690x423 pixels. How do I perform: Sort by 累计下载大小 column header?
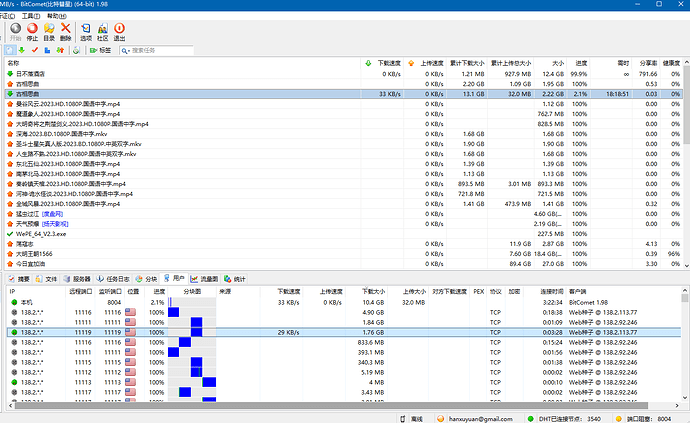(467, 63)
